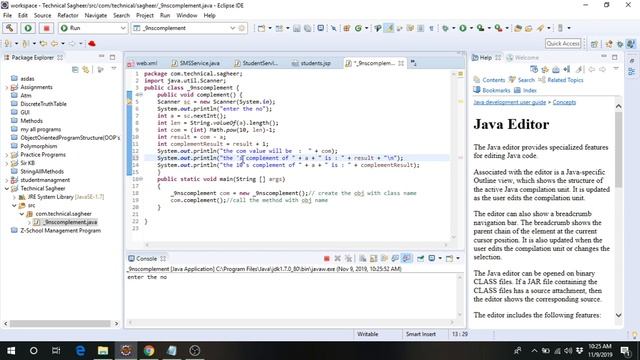Image resolution: width=640 pixels, height=360 pixels.
Task: Open the Window menu
Action: [x=187, y=16]
